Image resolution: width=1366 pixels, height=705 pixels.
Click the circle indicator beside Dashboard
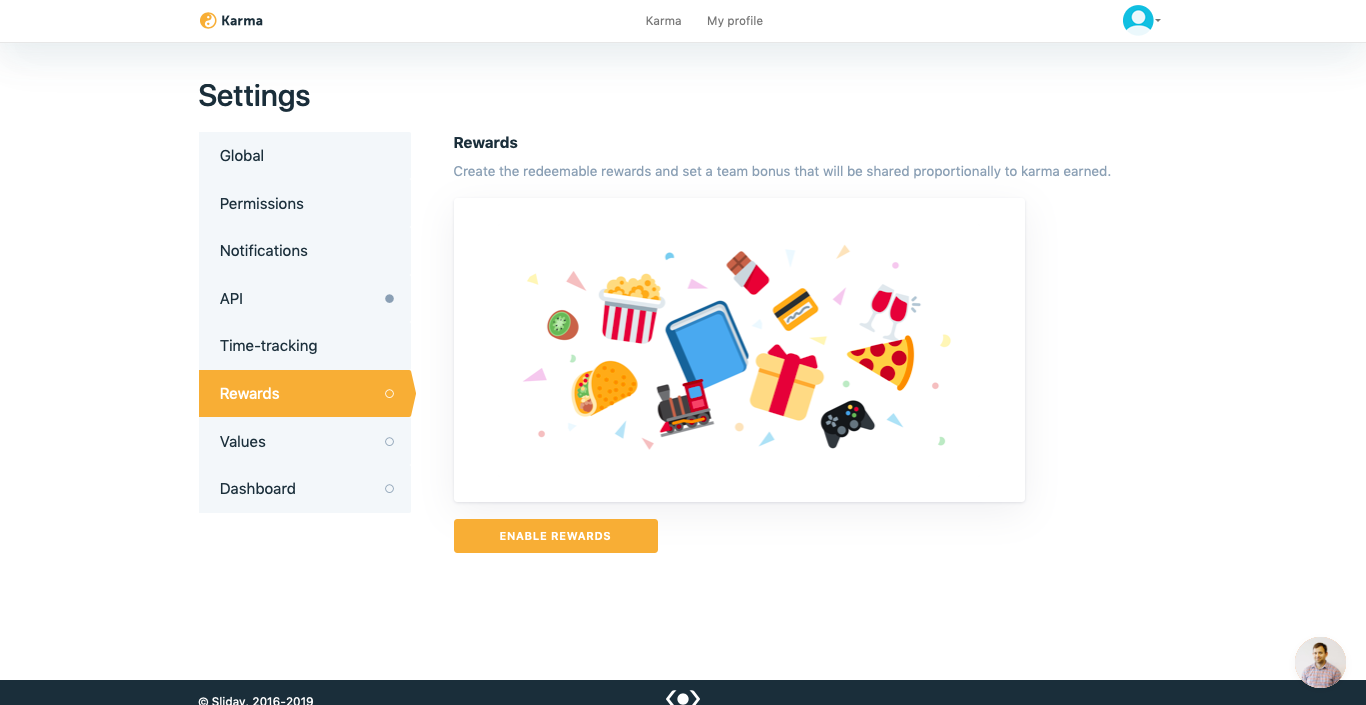click(x=389, y=489)
